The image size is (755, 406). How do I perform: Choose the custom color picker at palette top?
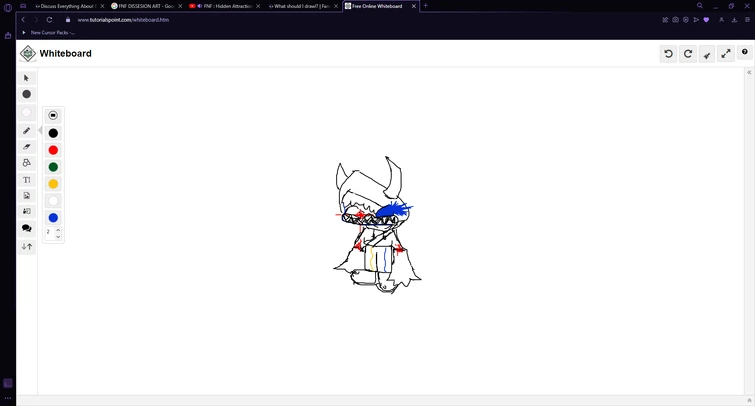53,116
